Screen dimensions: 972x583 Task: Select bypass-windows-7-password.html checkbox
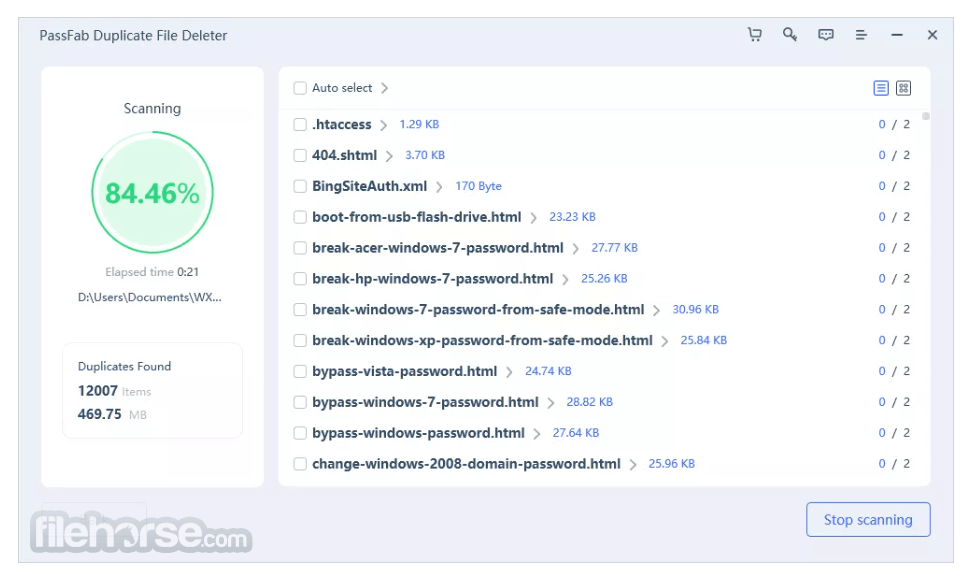300,402
